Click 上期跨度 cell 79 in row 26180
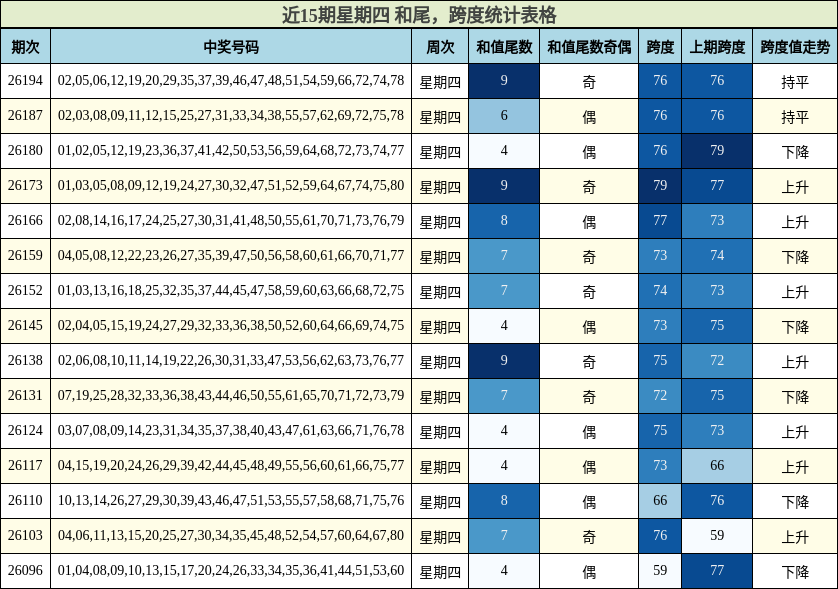Viewport: 838px width, 589px height. (x=717, y=151)
